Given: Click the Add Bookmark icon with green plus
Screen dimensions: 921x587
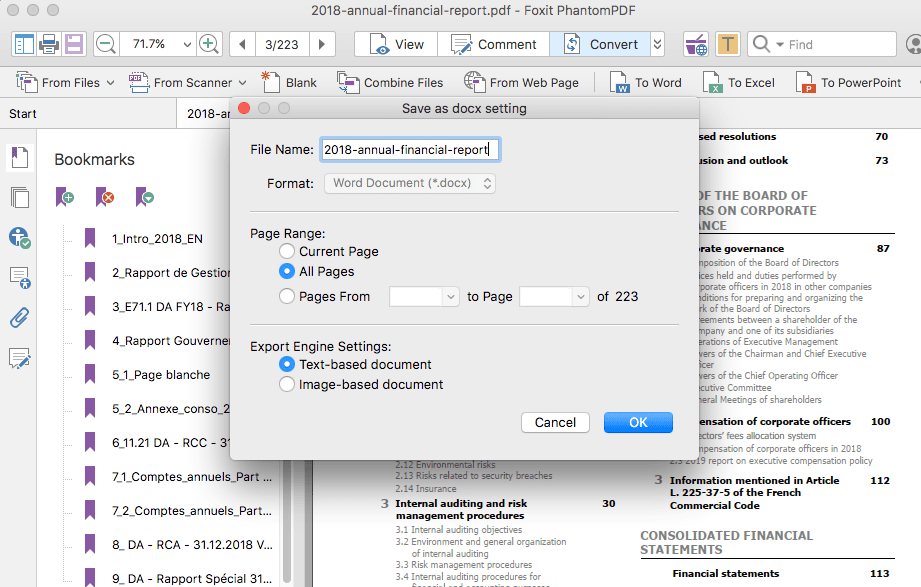Looking at the screenshot, I should [64, 198].
